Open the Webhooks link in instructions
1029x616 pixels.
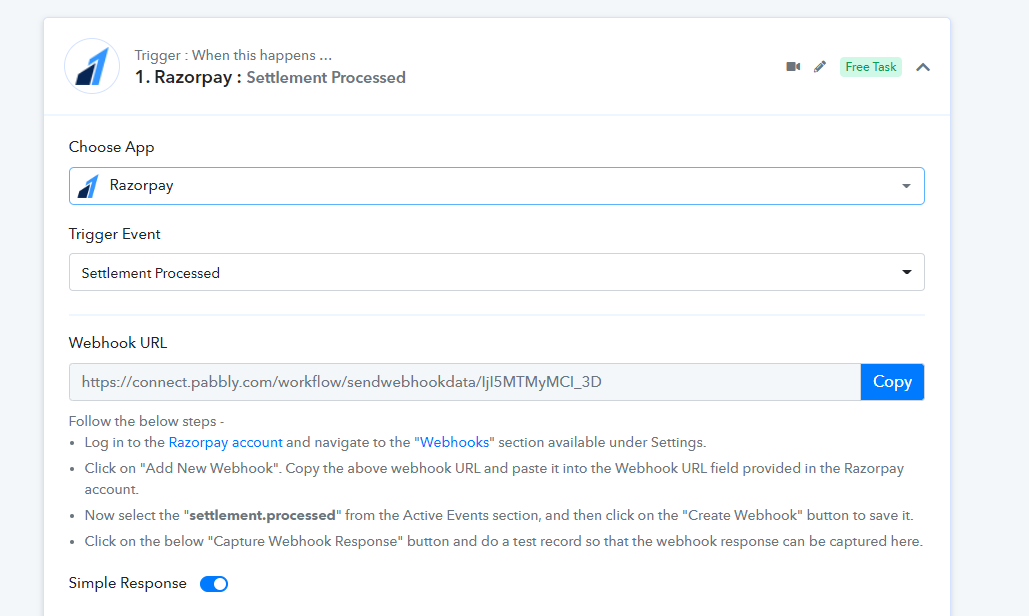(454, 442)
